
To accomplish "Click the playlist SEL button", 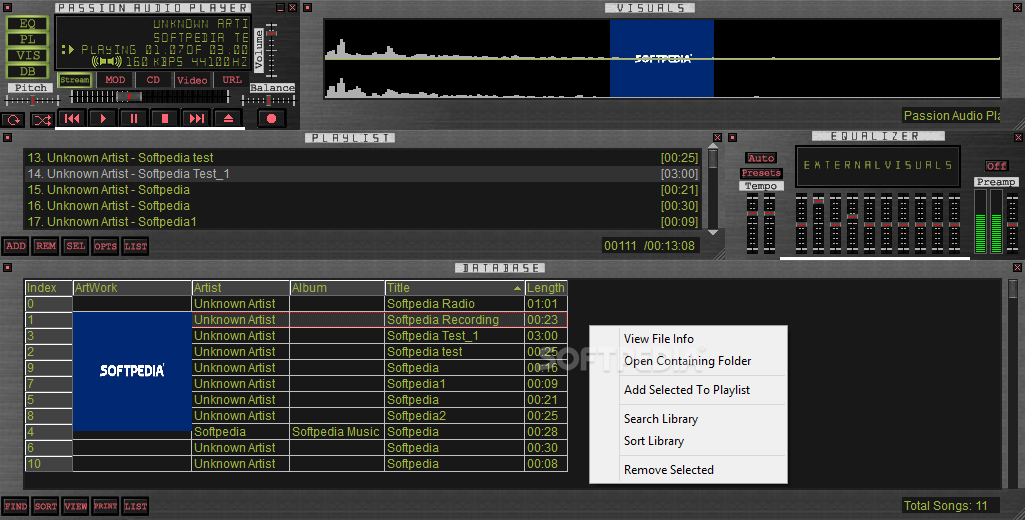I will pyautogui.click(x=76, y=246).
